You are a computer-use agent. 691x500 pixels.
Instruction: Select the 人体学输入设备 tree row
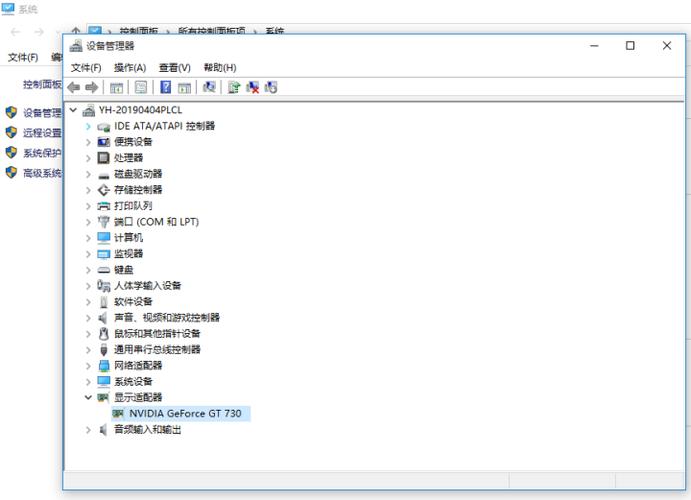pos(147,285)
